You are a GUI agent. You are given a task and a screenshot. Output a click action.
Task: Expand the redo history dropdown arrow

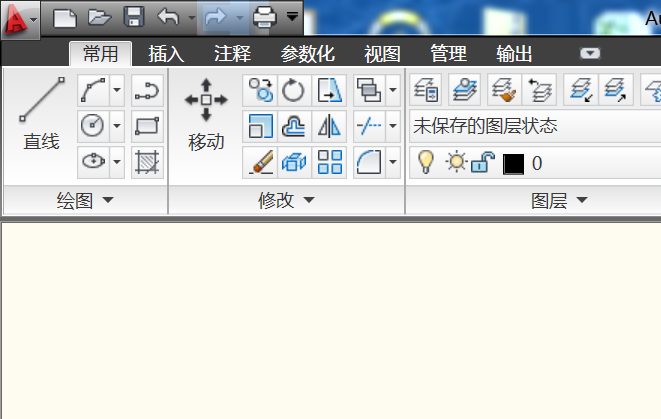(240, 18)
